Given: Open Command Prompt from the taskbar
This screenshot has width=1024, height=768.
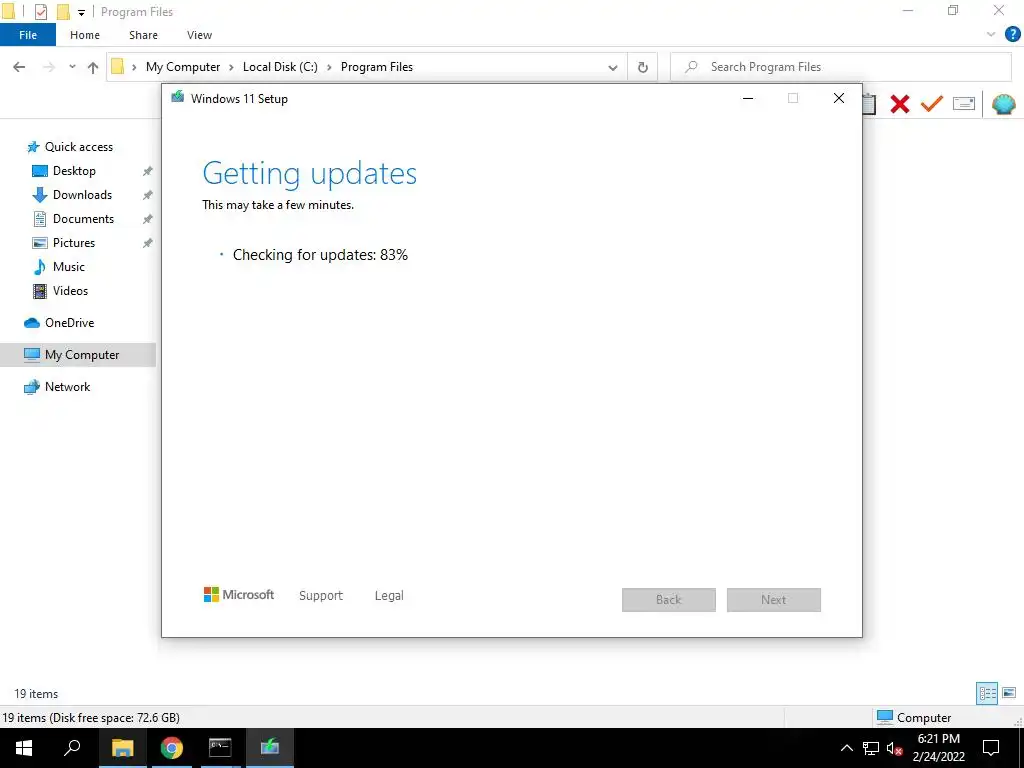Looking at the screenshot, I should 220,748.
